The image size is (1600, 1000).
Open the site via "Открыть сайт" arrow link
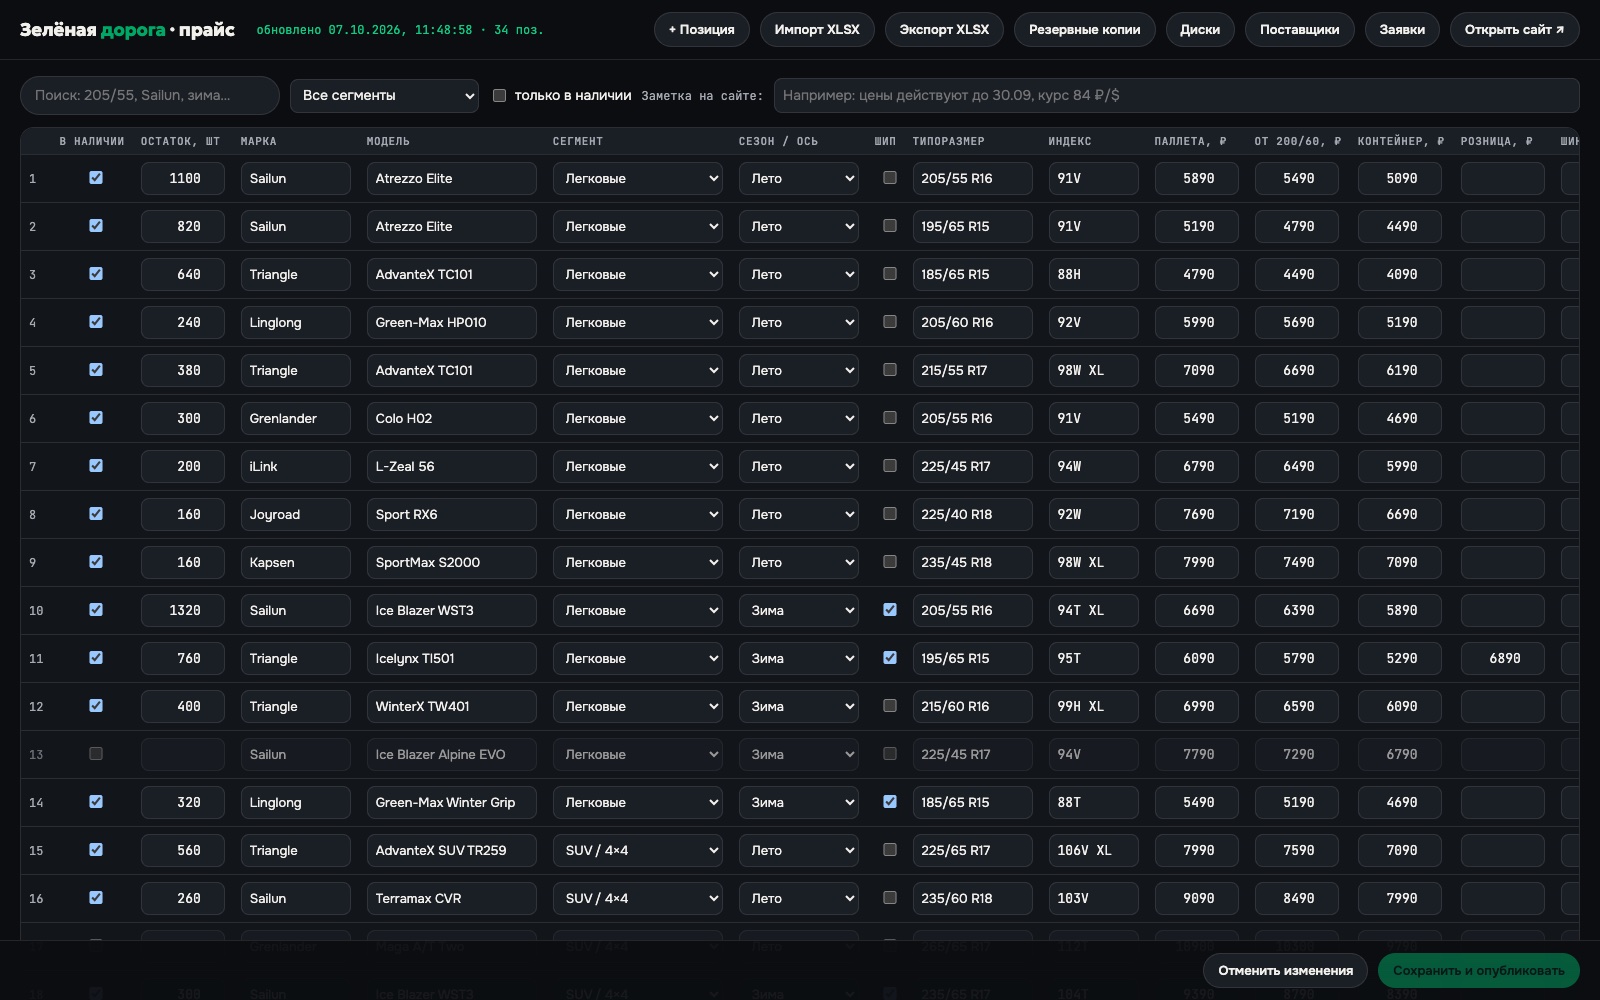coord(1514,29)
